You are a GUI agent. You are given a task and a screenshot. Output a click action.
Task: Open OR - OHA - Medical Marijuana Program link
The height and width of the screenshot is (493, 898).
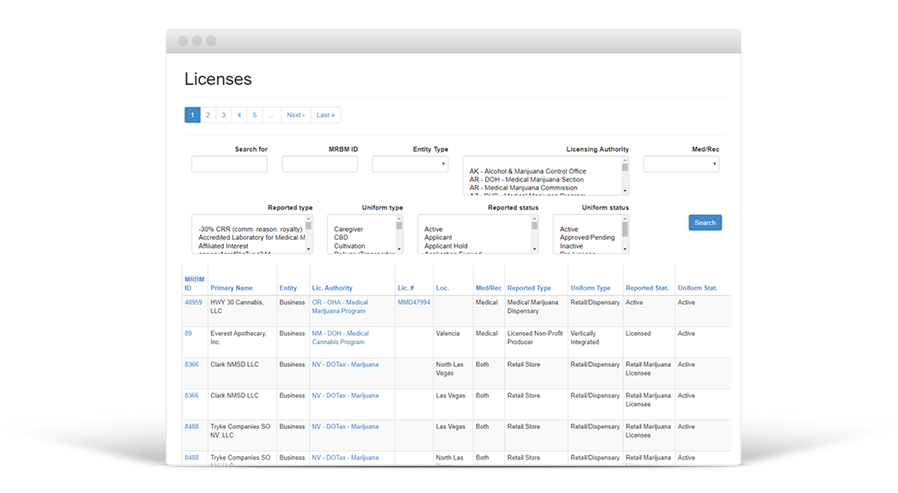(x=340, y=307)
